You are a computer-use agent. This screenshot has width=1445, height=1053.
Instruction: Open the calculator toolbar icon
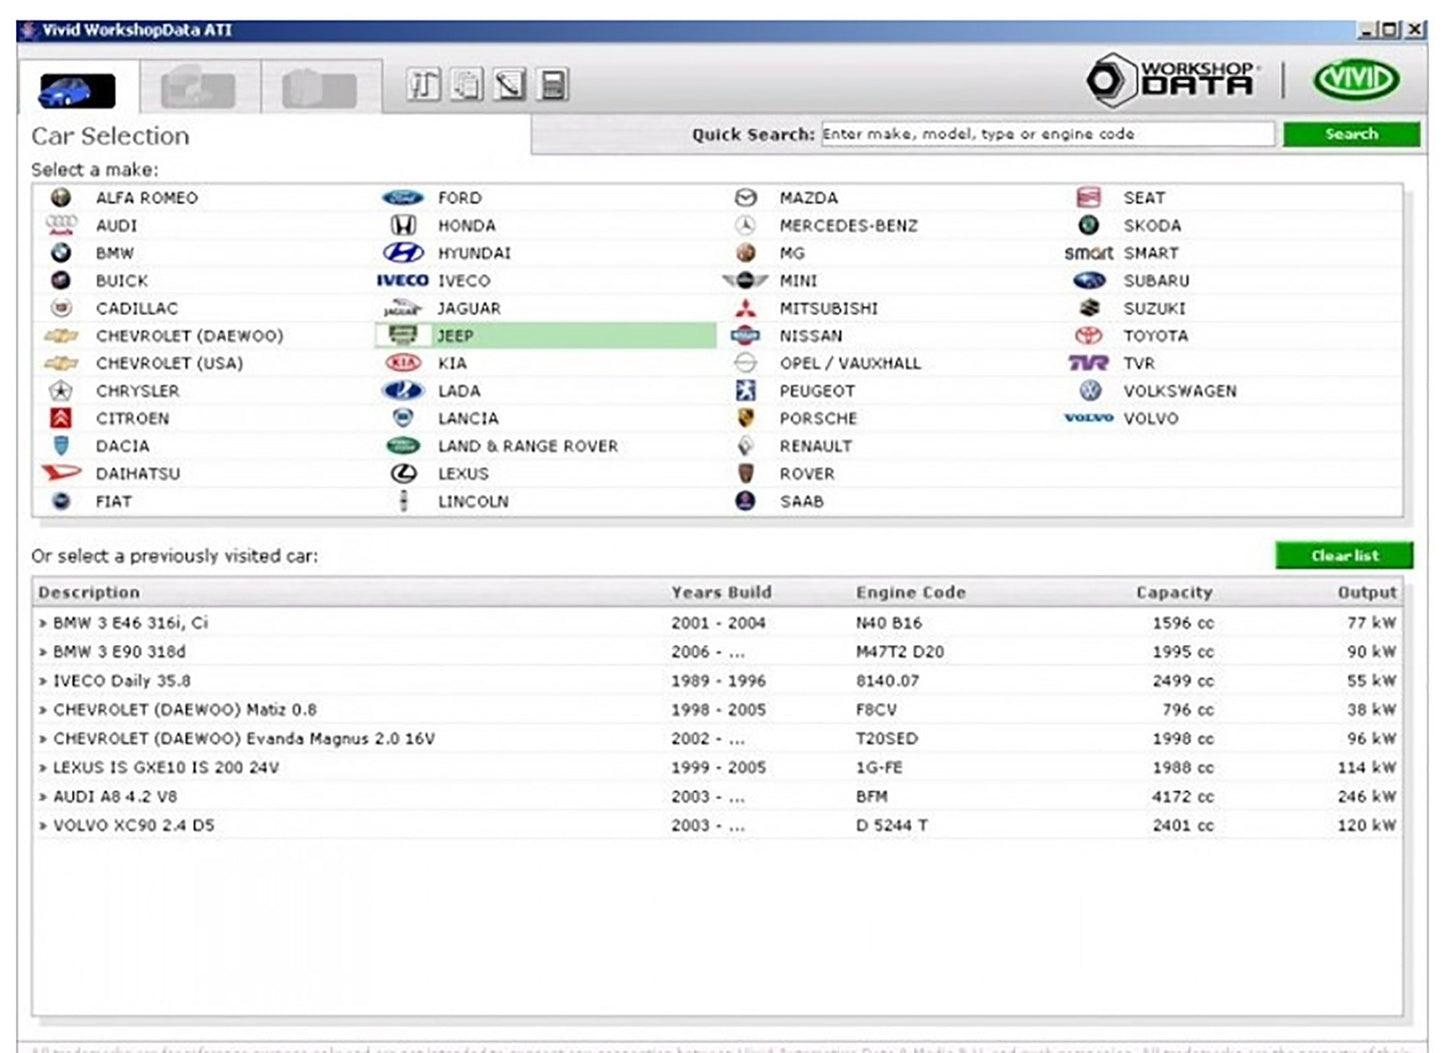tap(552, 85)
